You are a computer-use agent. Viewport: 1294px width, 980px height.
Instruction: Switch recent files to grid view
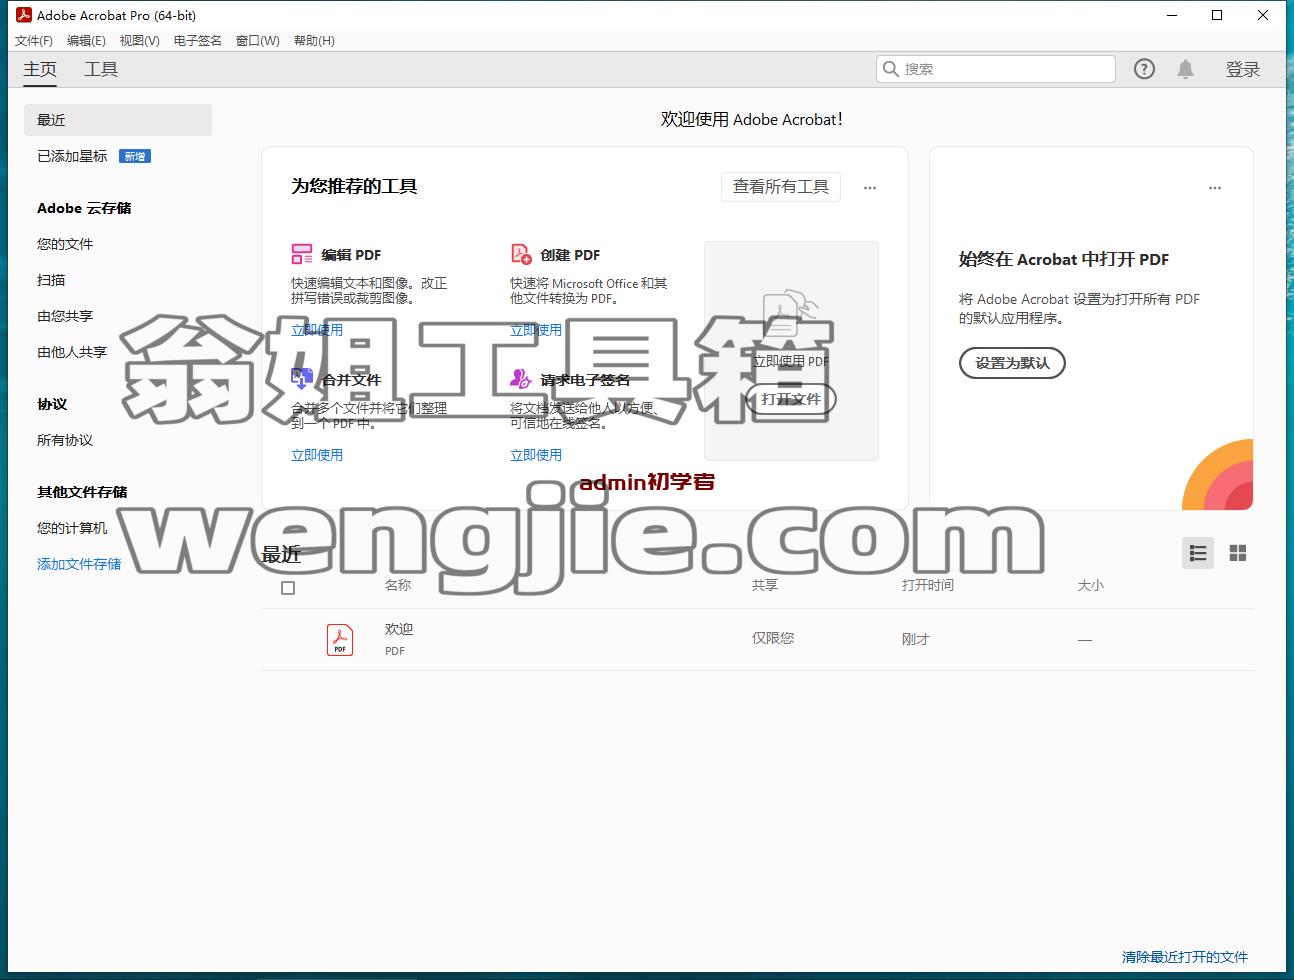pos(1238,553)
